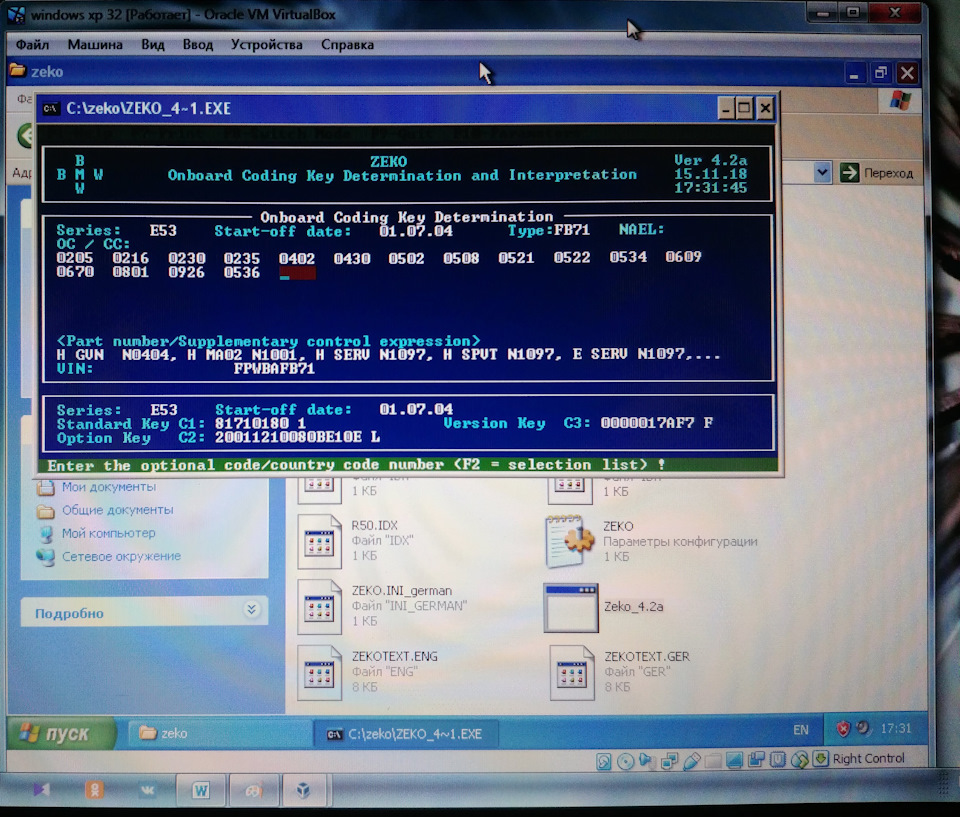Click the audio indicator in VM status bar
960x817 pixels.
click(x=647, y=761)
